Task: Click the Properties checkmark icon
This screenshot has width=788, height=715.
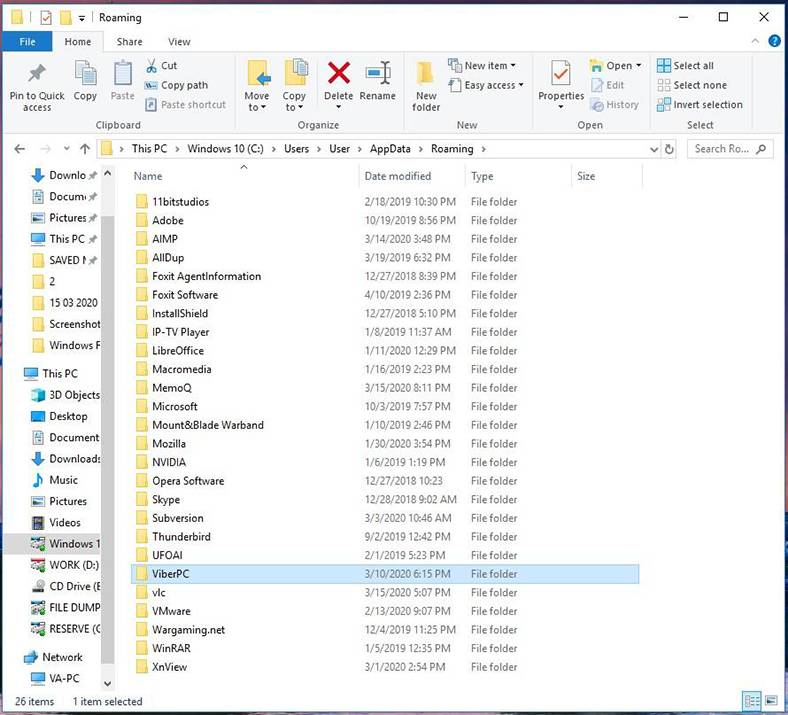Action: point(560,73)
